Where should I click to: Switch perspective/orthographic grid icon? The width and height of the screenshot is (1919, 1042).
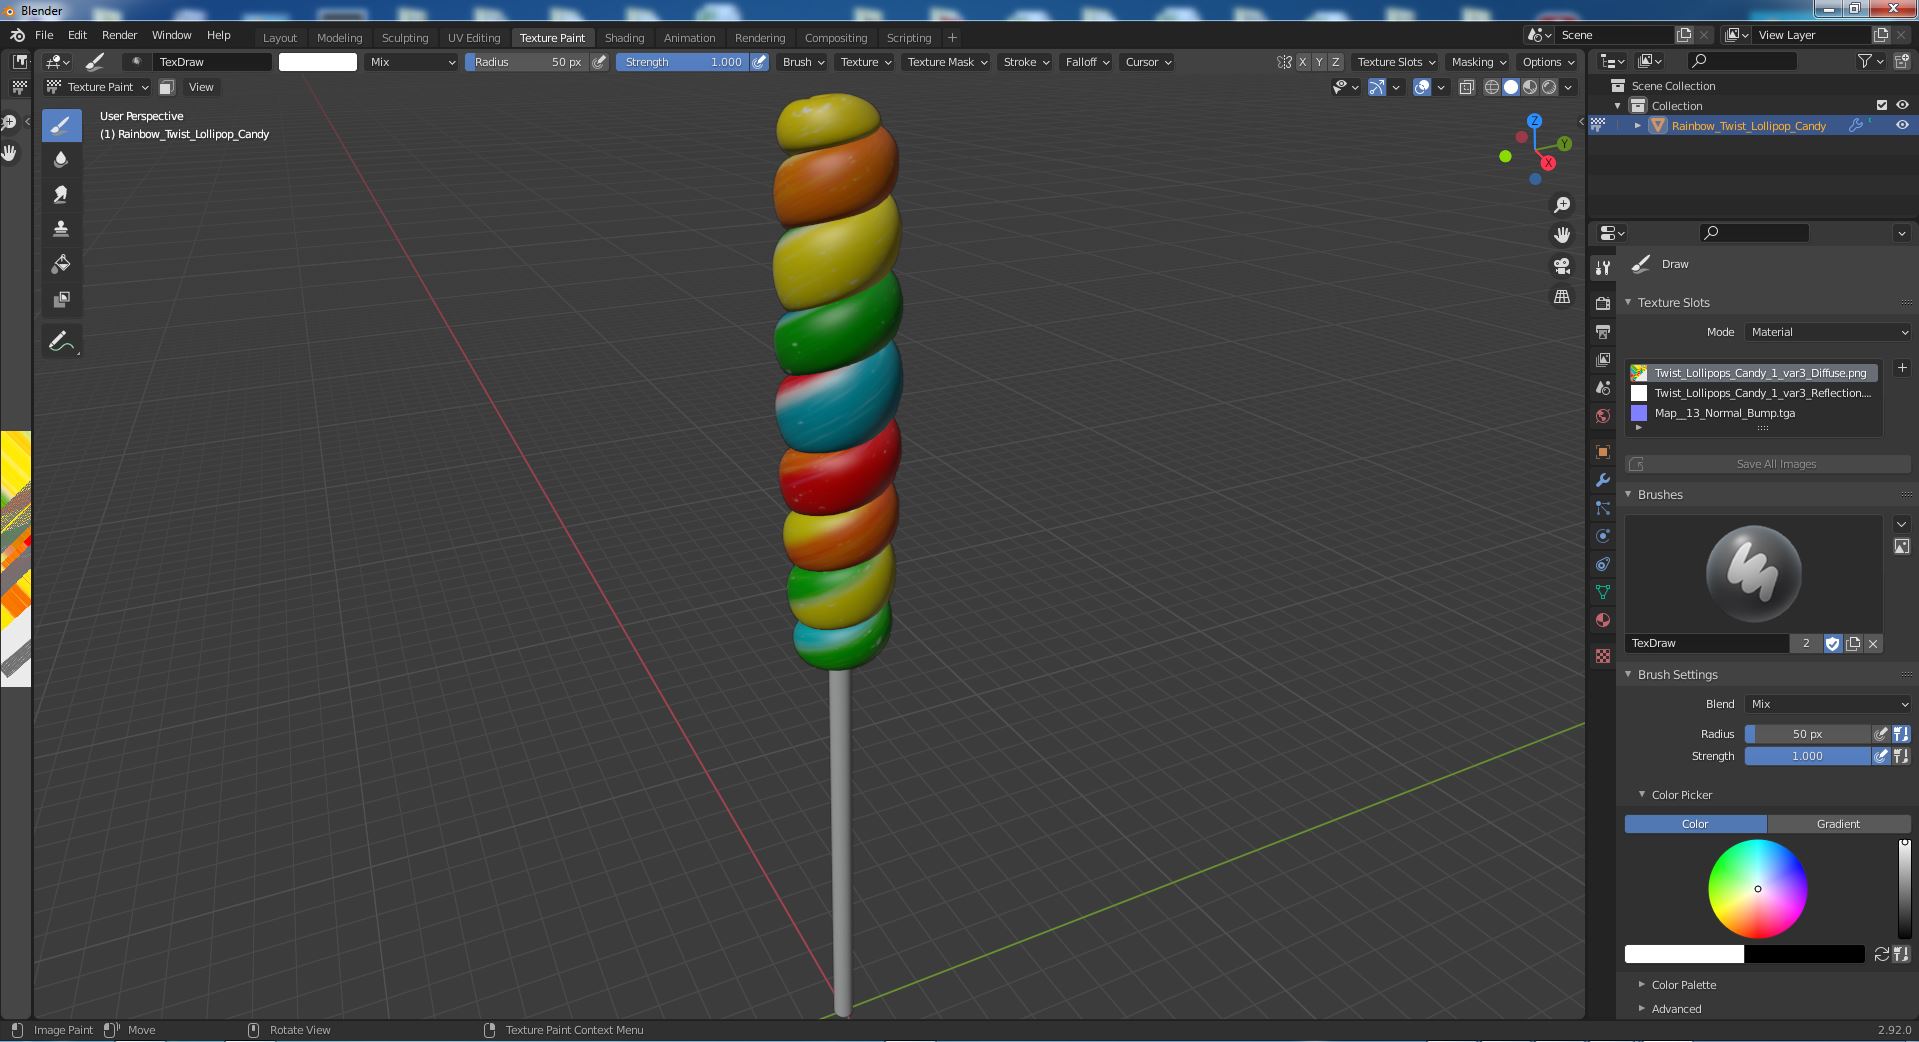[1562, 297]
